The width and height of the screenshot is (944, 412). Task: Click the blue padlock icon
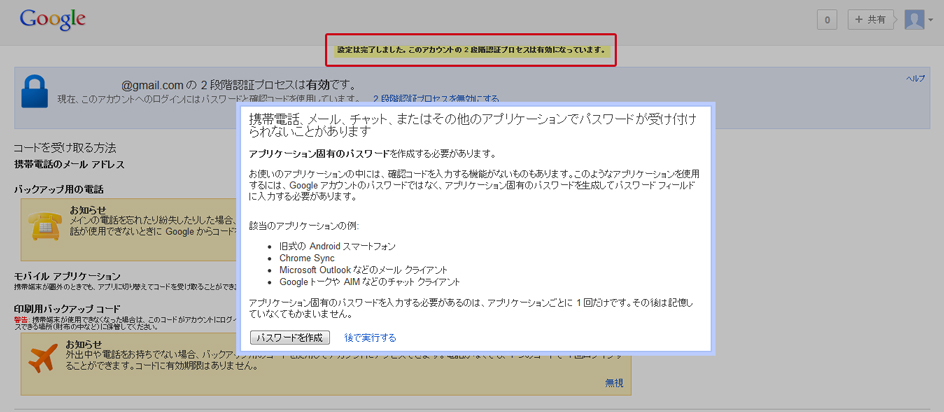point(34,92)
